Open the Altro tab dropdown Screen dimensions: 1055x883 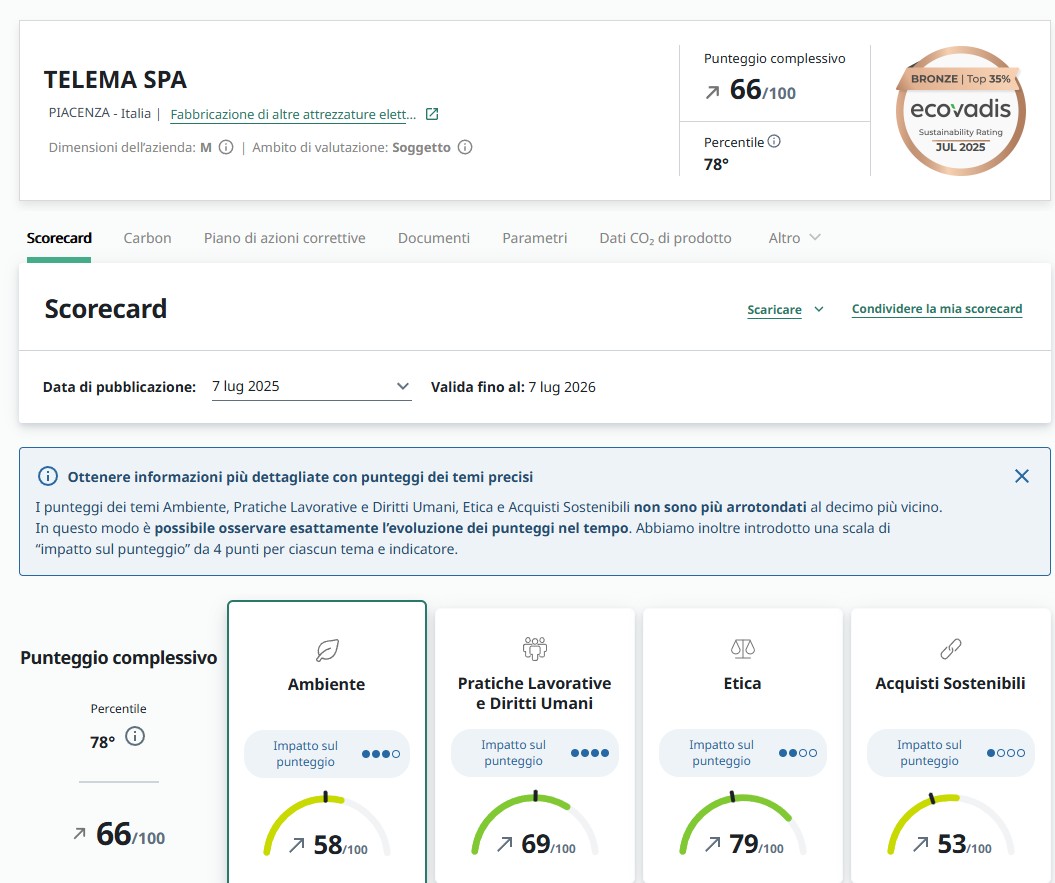[x=794, y=238]
